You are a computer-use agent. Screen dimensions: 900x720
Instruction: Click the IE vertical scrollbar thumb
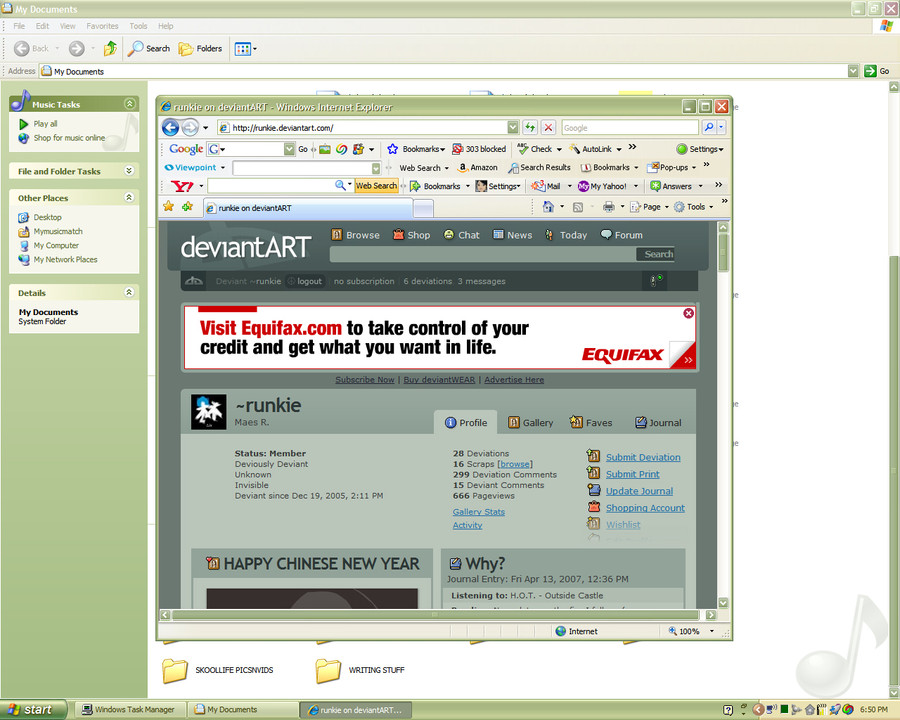pyautogui.click(x=723, y=251)
